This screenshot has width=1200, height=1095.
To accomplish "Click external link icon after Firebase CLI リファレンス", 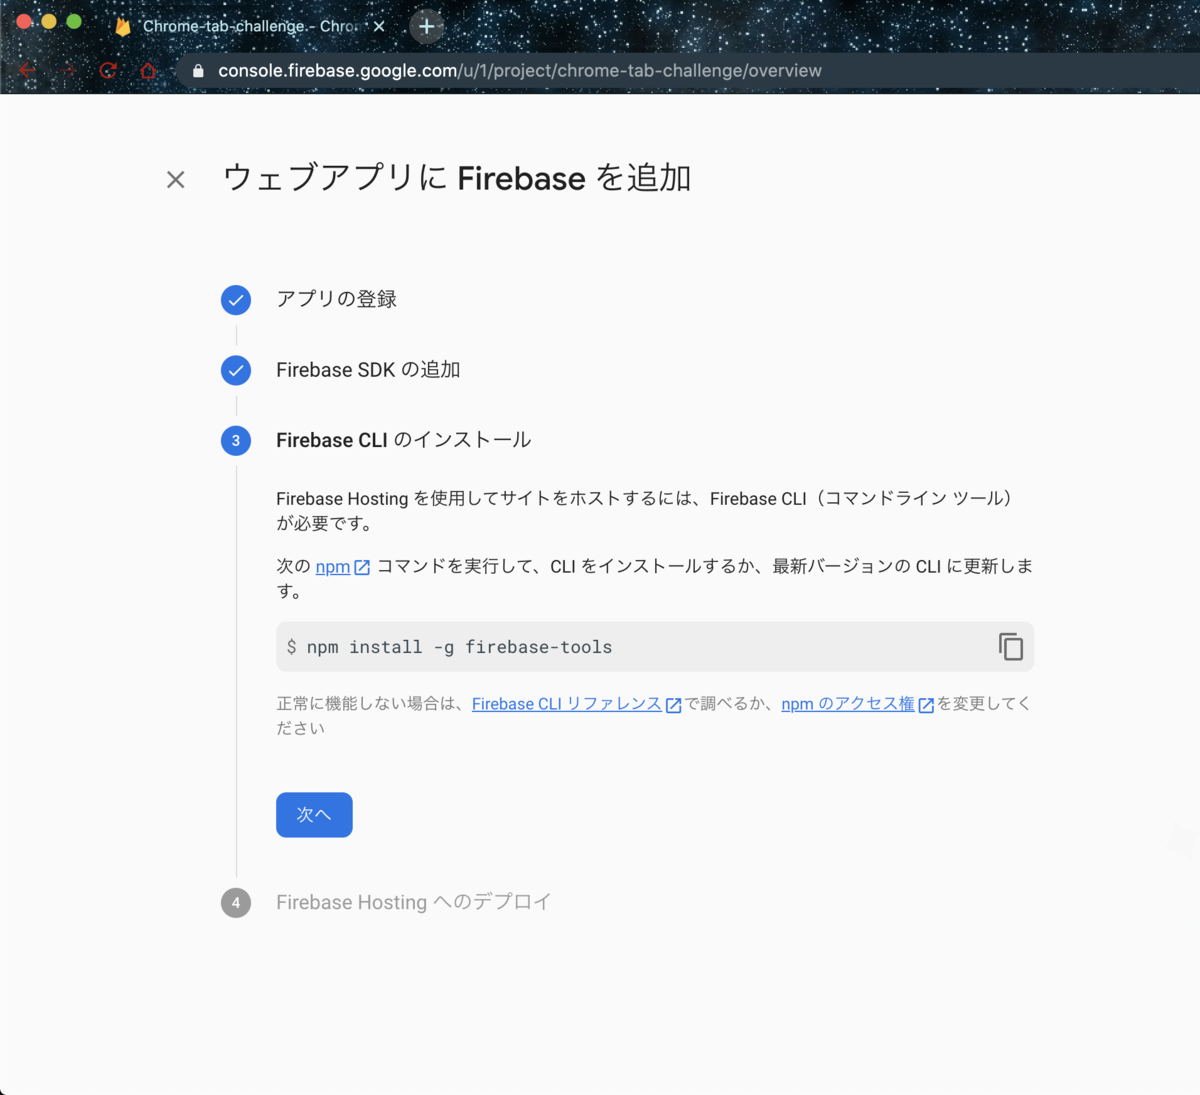I will (673, 705).
